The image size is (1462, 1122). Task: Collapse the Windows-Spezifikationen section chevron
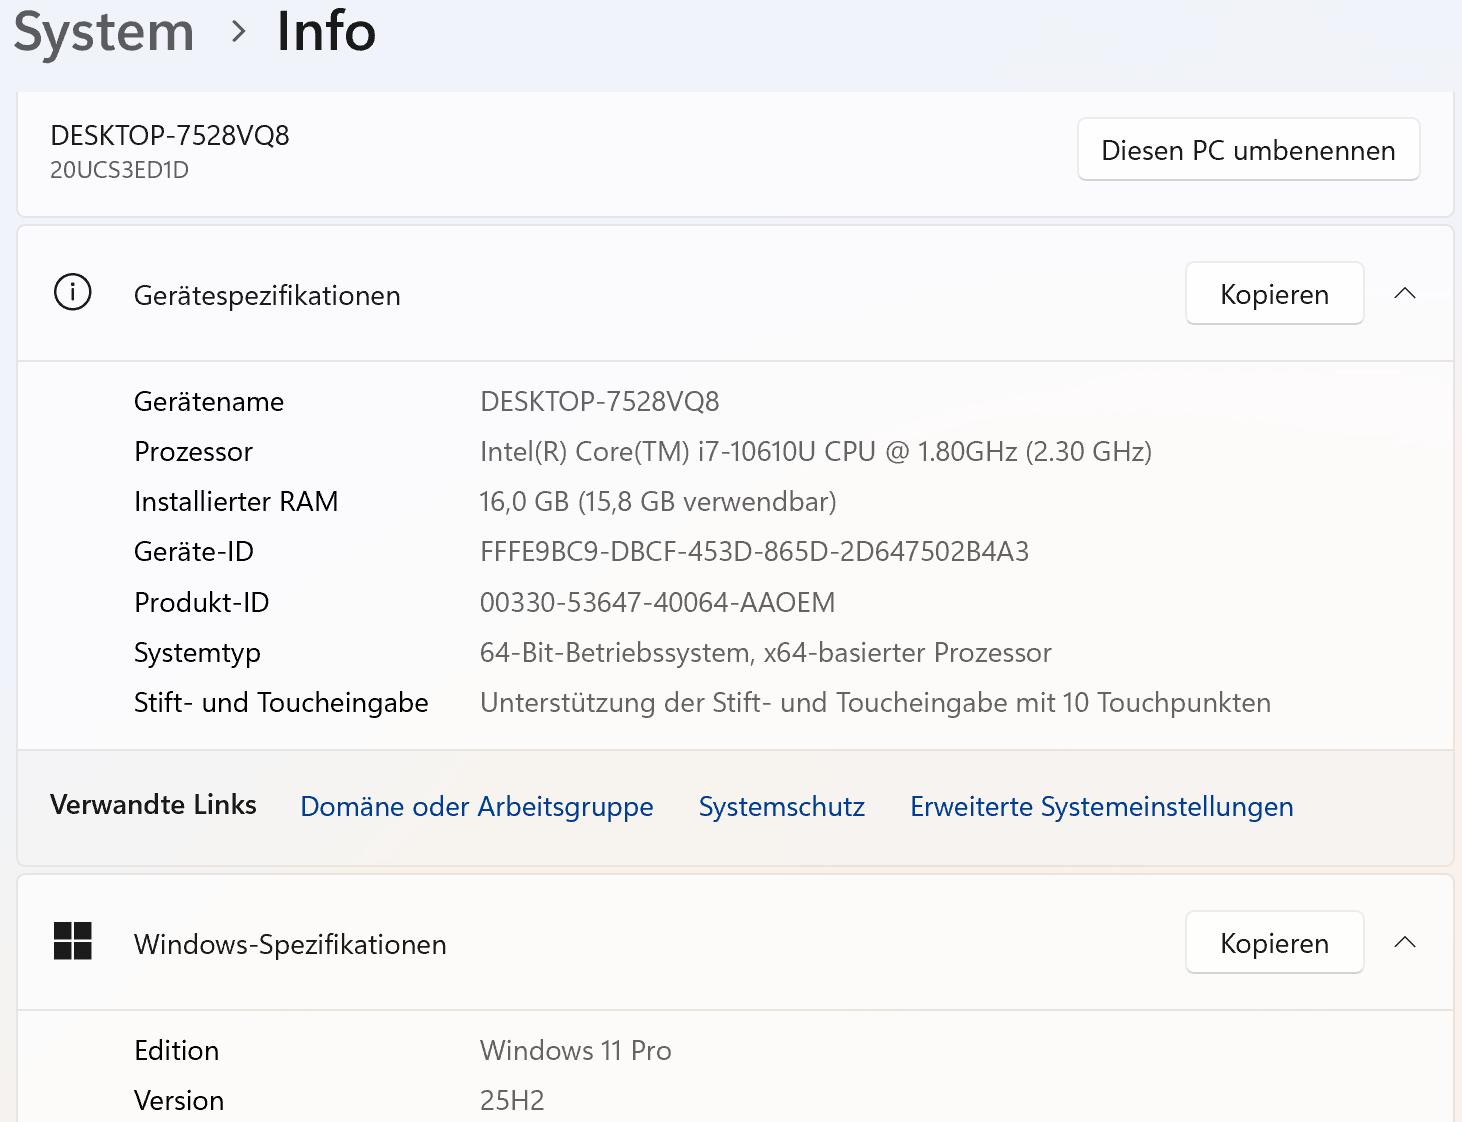pyautogui.click(x=1405, y=942)
